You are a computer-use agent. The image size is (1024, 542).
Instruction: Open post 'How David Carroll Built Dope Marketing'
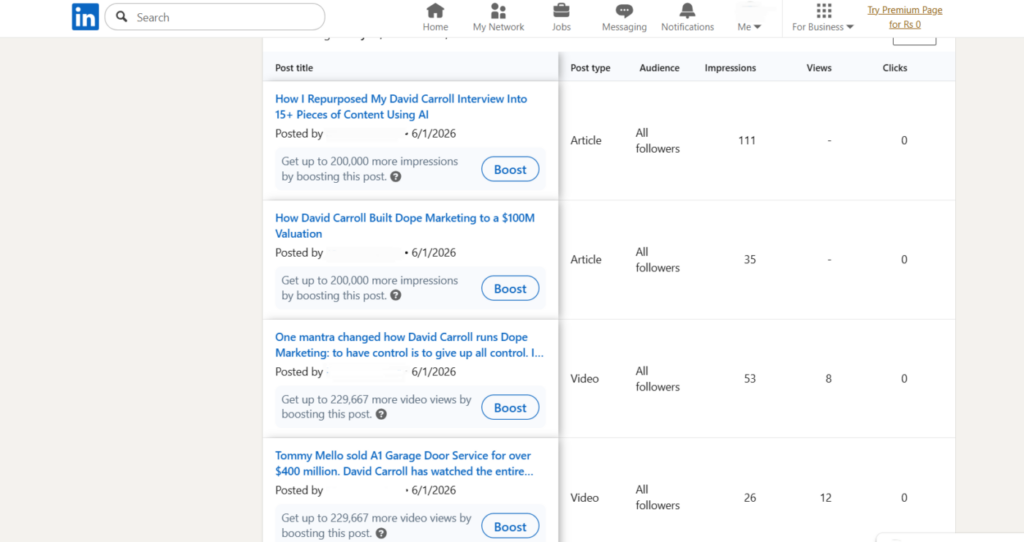click(405, 225)
